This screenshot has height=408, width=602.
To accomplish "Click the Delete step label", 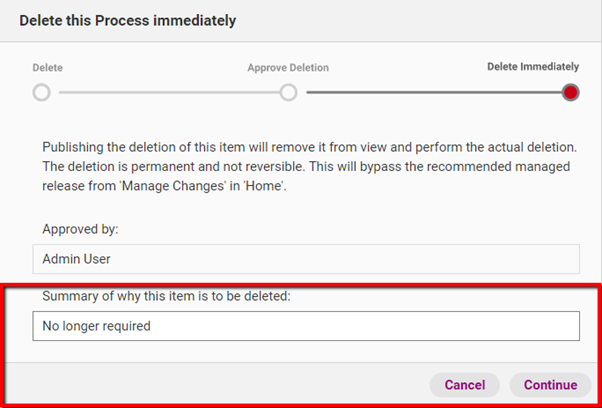I will click(x=48, y=68).
